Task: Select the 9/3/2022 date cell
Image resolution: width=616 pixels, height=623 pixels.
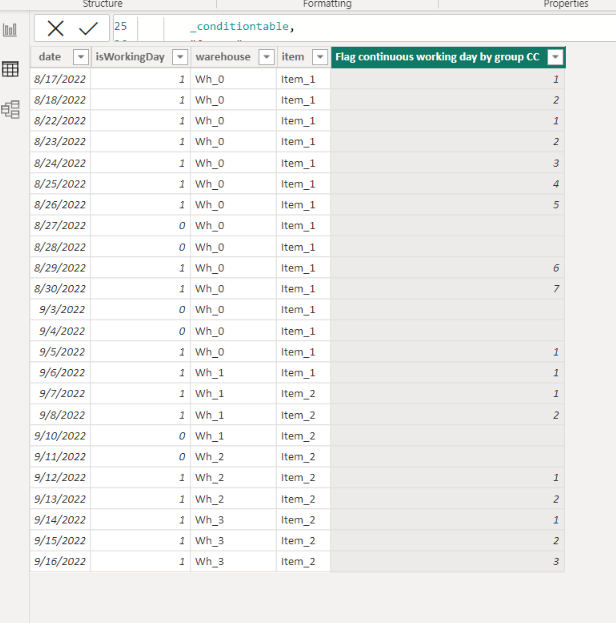Action: point(60,309)
